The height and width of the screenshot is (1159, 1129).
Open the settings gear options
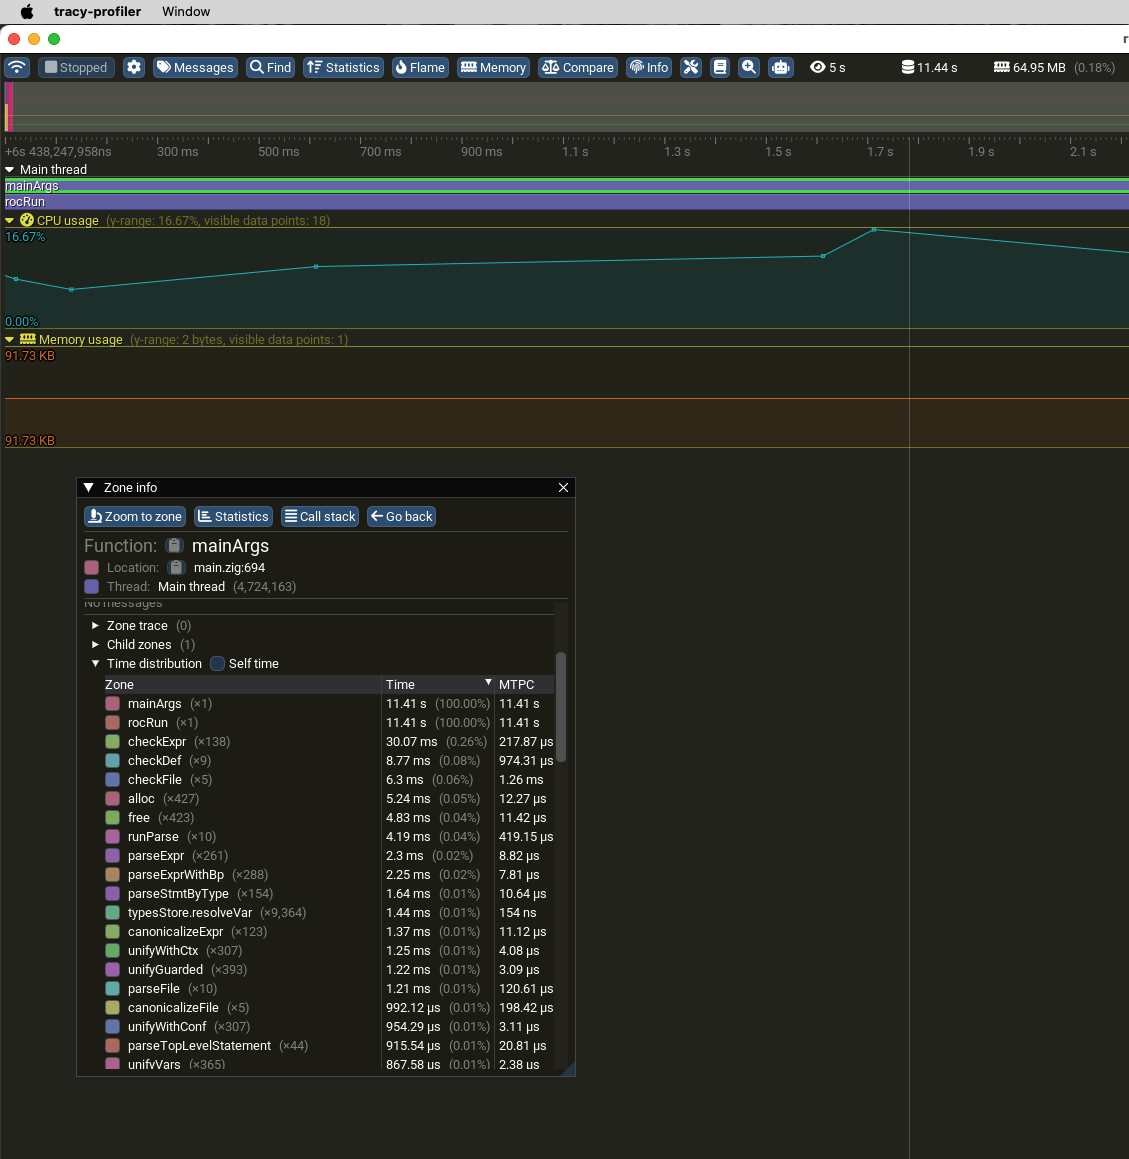[x=134, y=67]
